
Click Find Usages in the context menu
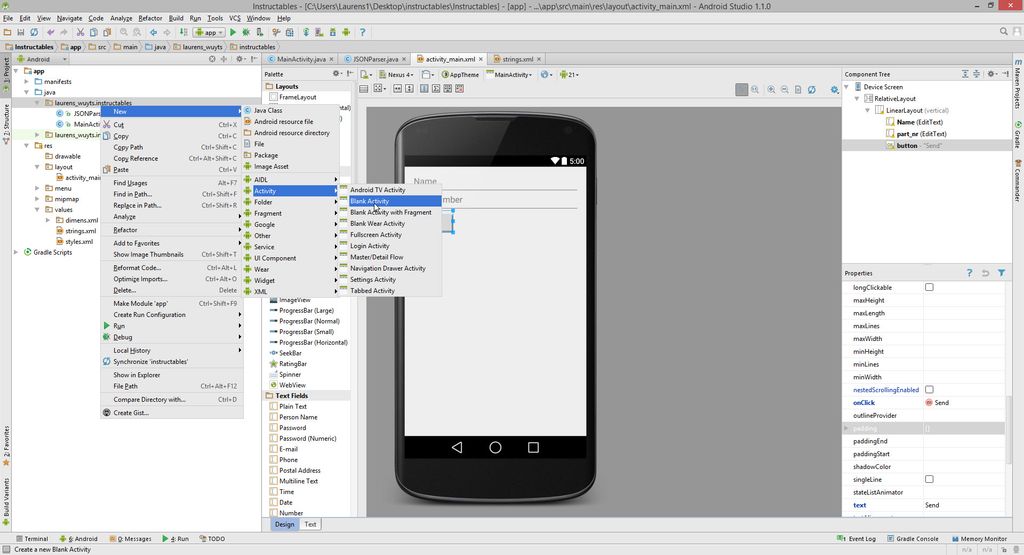click(172, 183)
